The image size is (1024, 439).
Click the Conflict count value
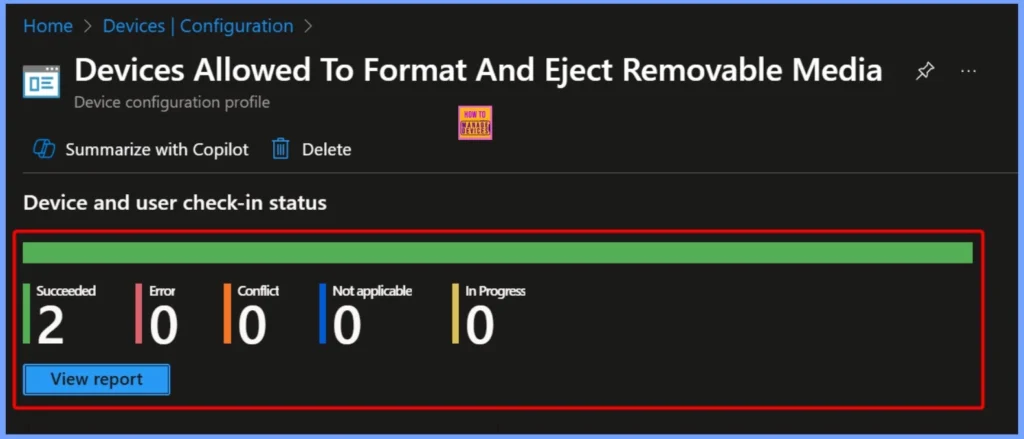point(252,326)
